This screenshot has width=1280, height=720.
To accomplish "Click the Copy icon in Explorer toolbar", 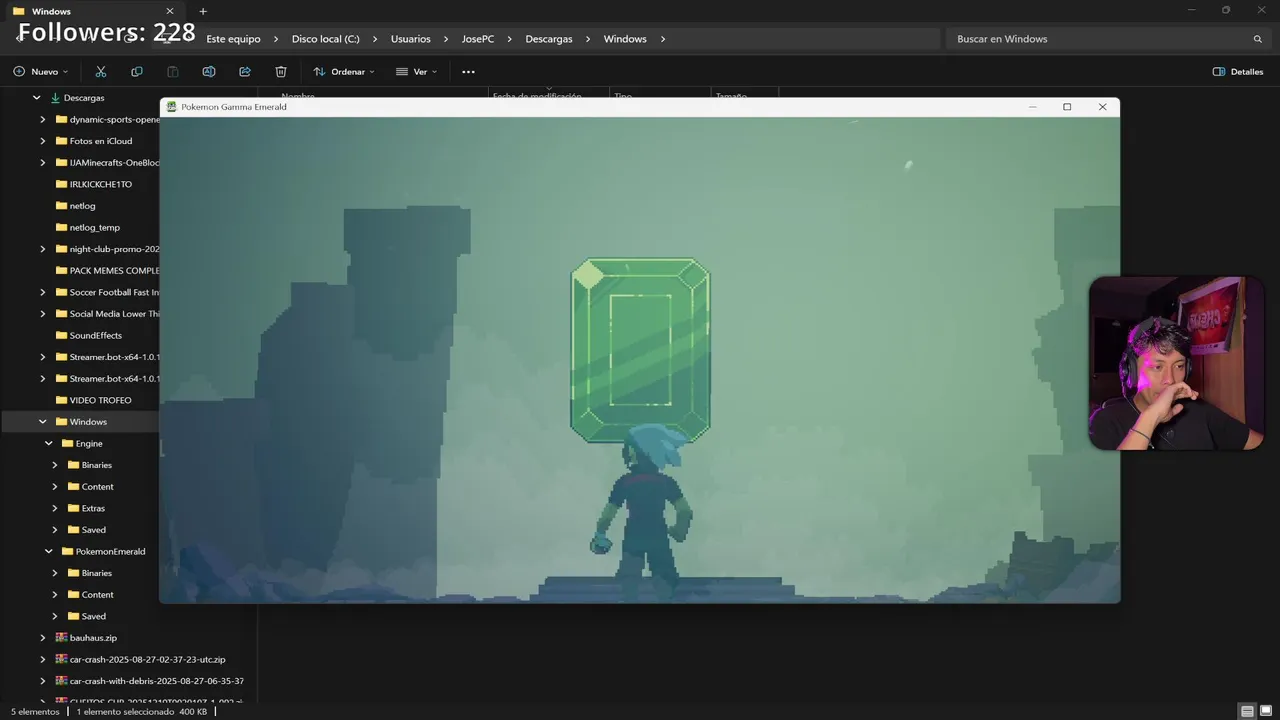I will click(137, 72).
